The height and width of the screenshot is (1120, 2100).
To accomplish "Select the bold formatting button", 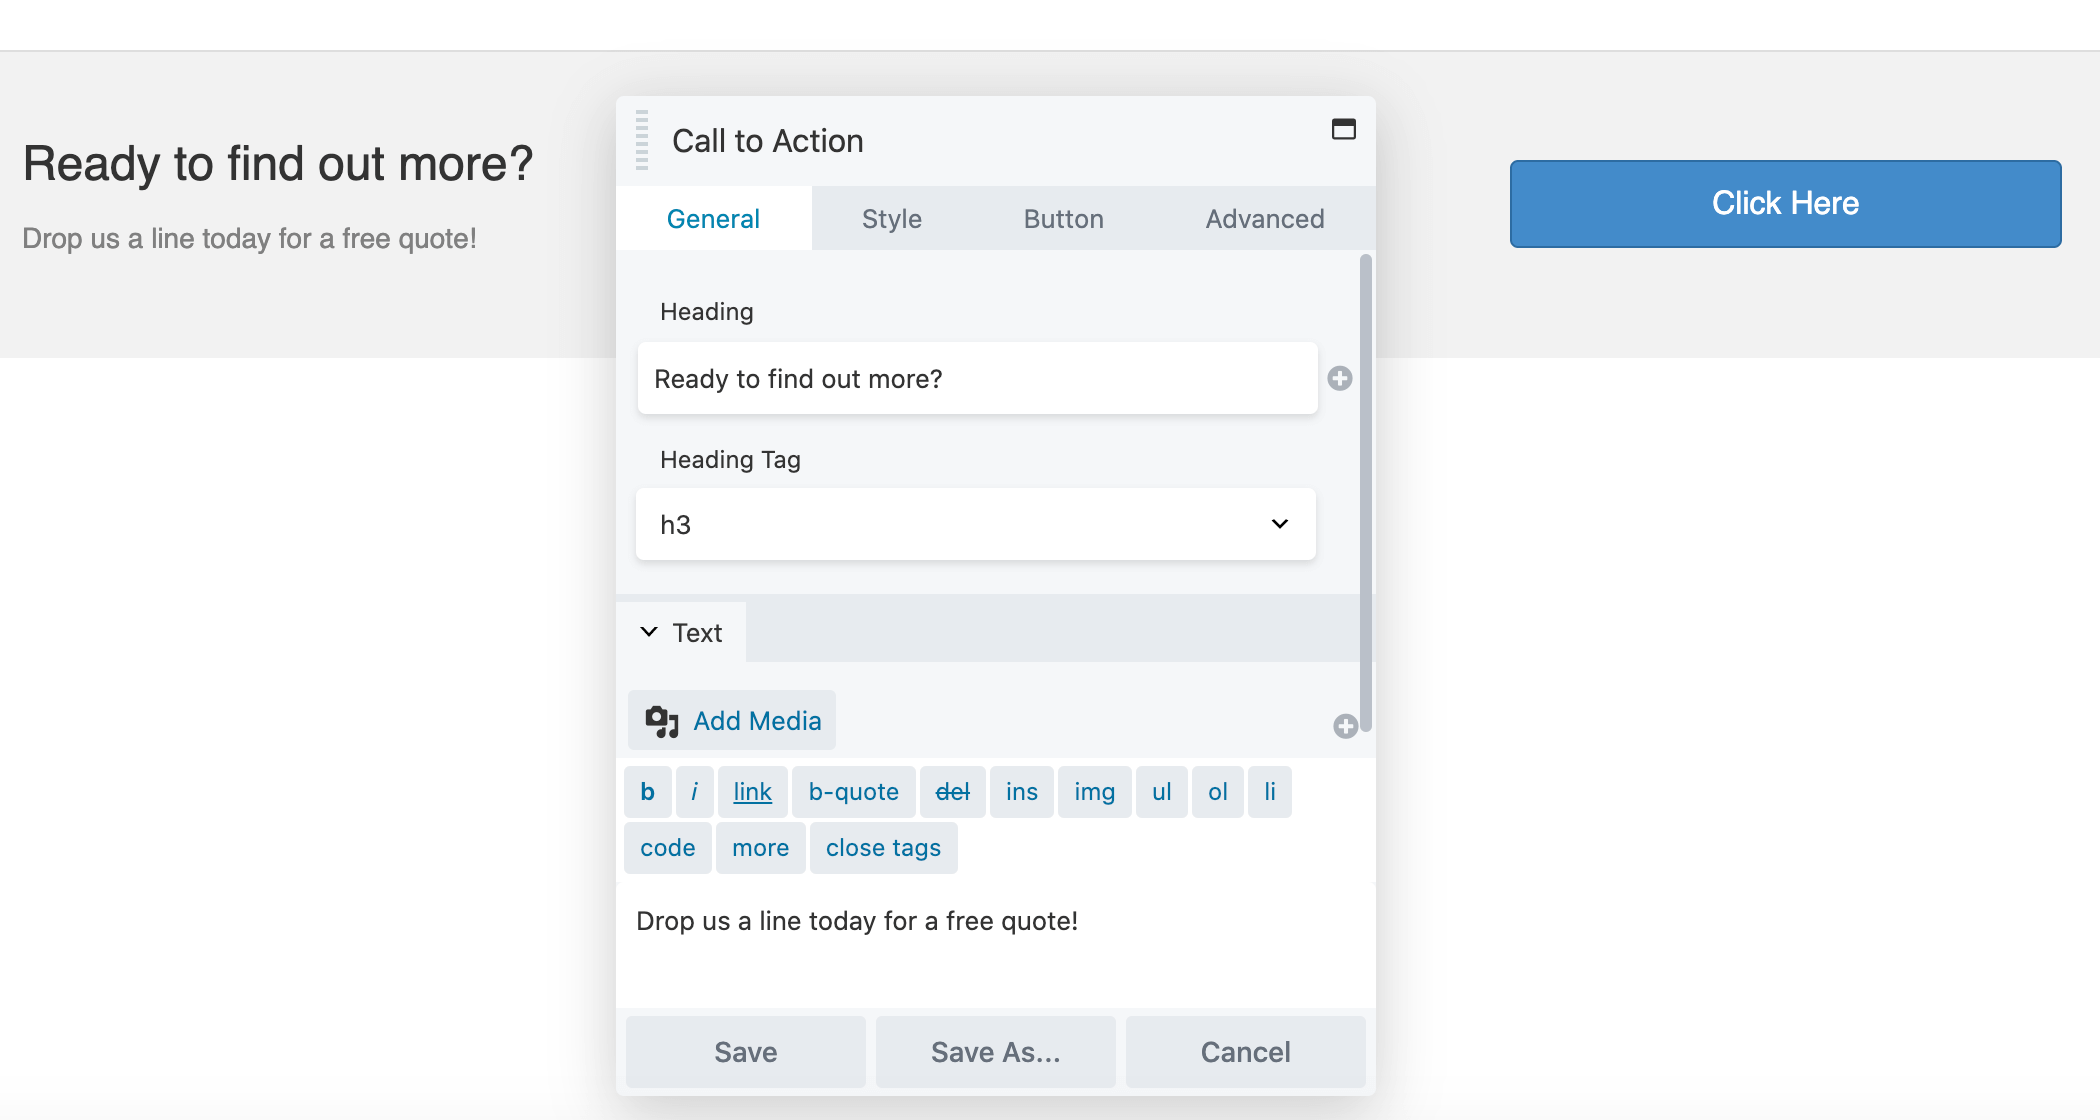I will point(647,791).
